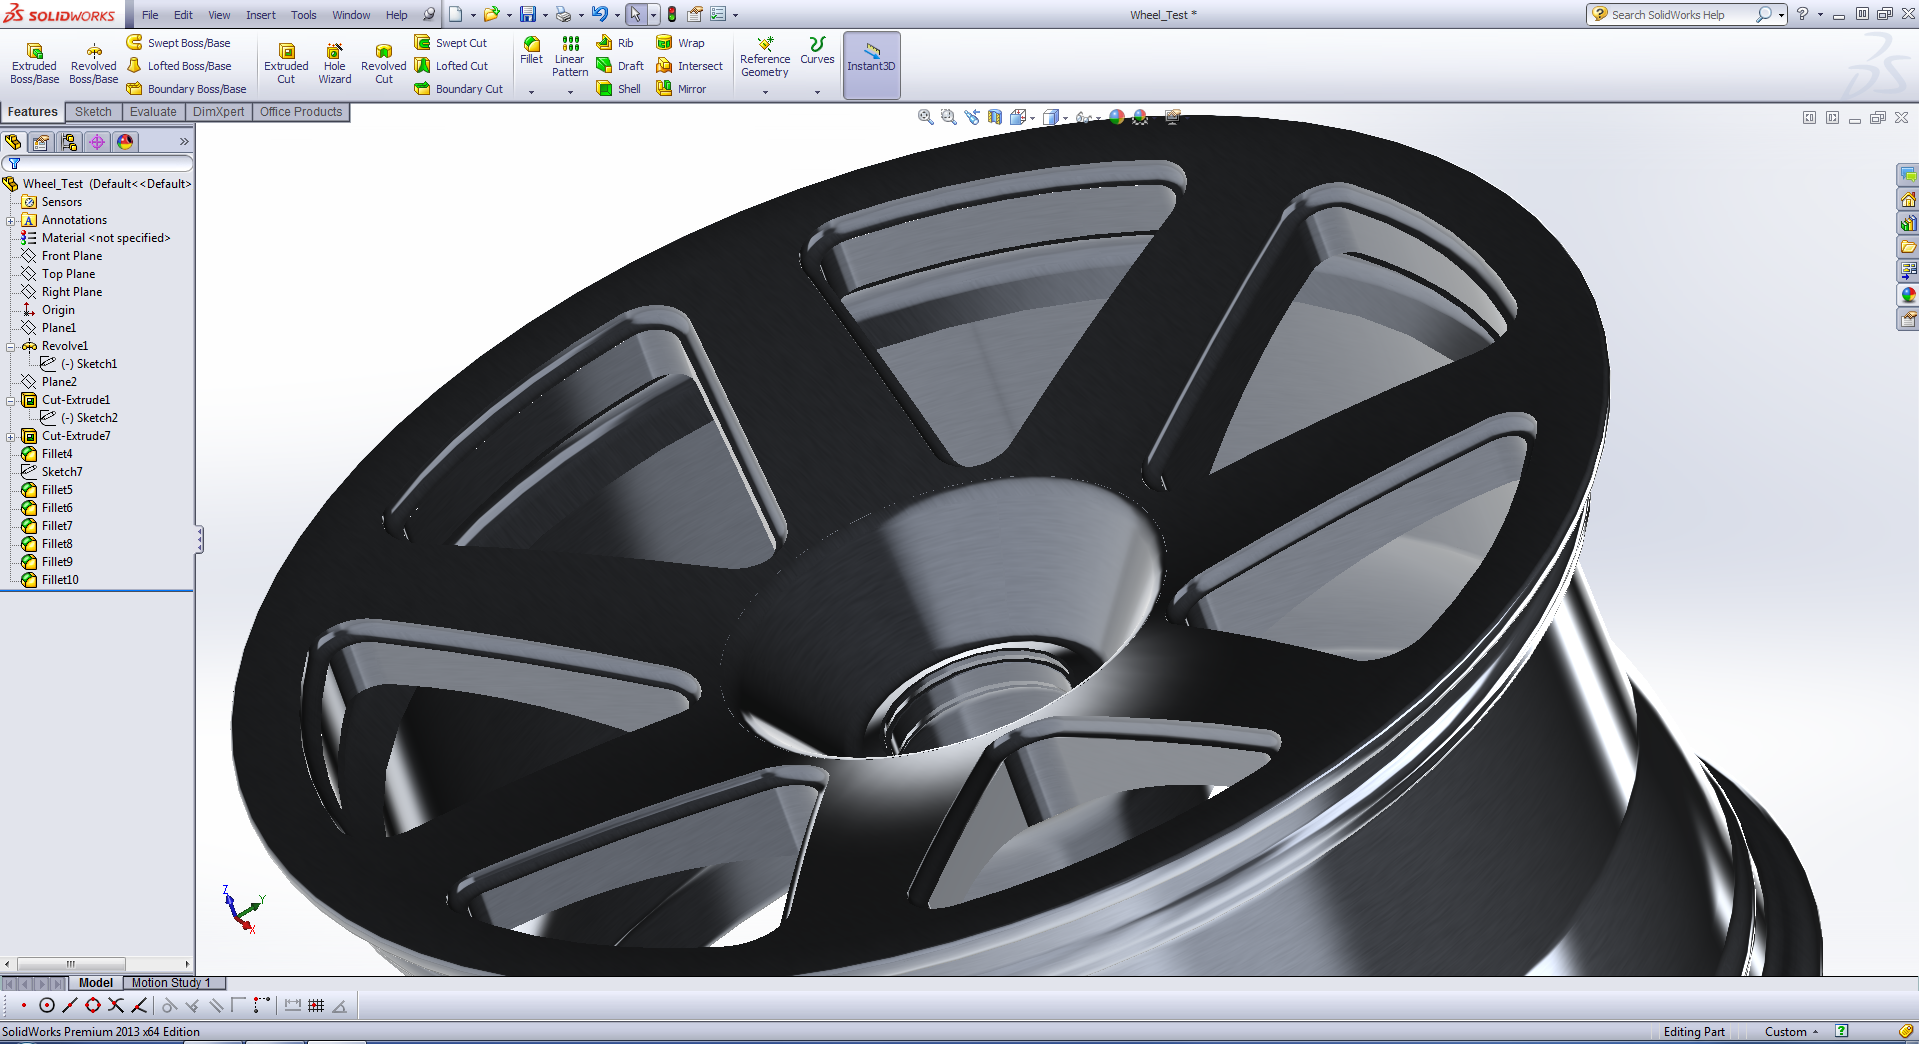This screenshot has width=1919, height=1044.
Task: Open the Save dropdown arrow
Action: point(545,15)
